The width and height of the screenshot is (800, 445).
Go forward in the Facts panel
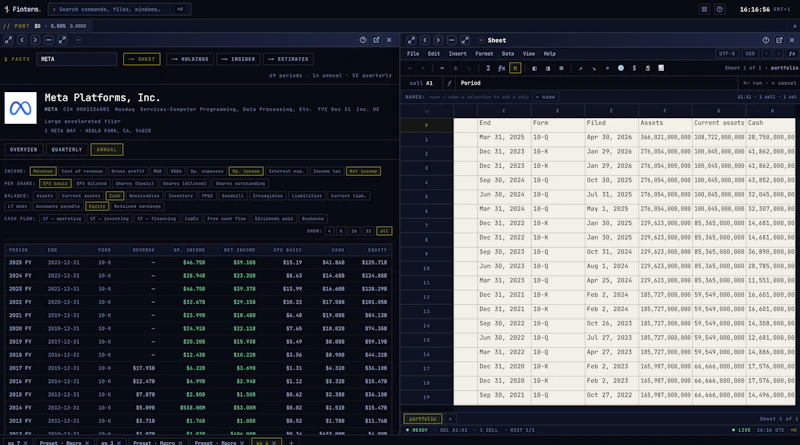pos(35,40)
